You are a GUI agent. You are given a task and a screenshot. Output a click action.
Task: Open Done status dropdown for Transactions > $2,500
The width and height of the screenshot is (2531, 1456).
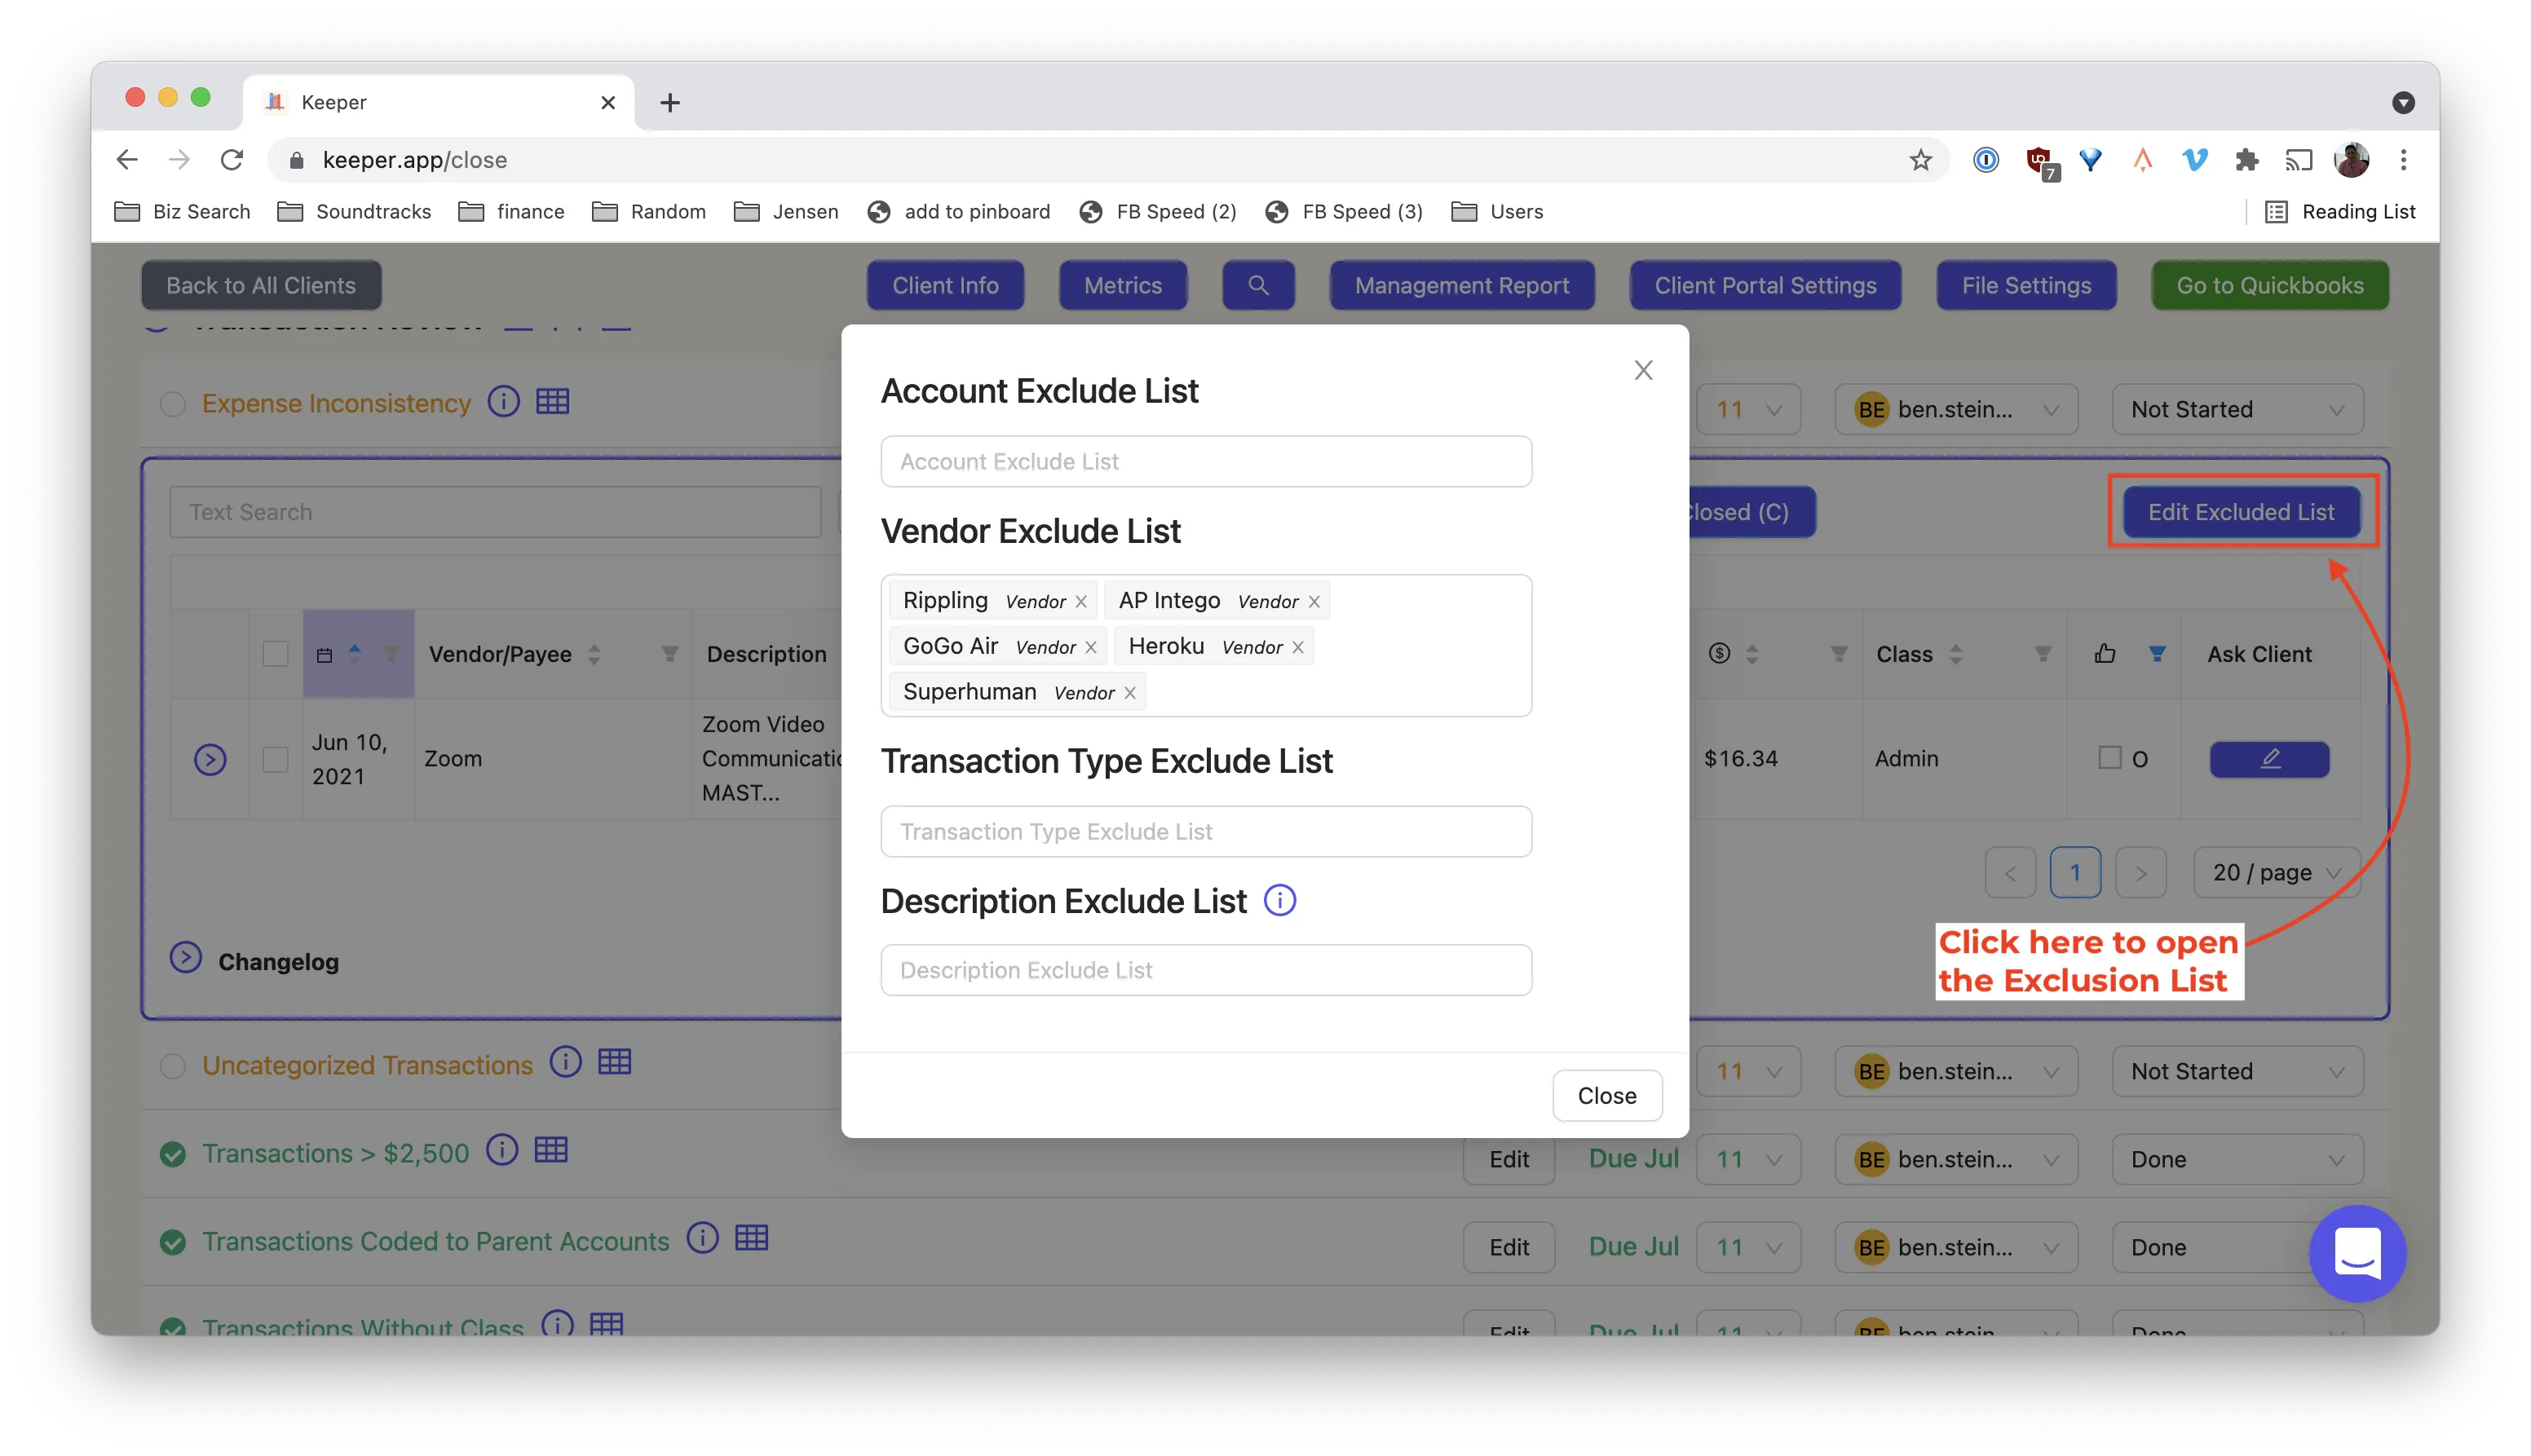click(2237, 1160)
